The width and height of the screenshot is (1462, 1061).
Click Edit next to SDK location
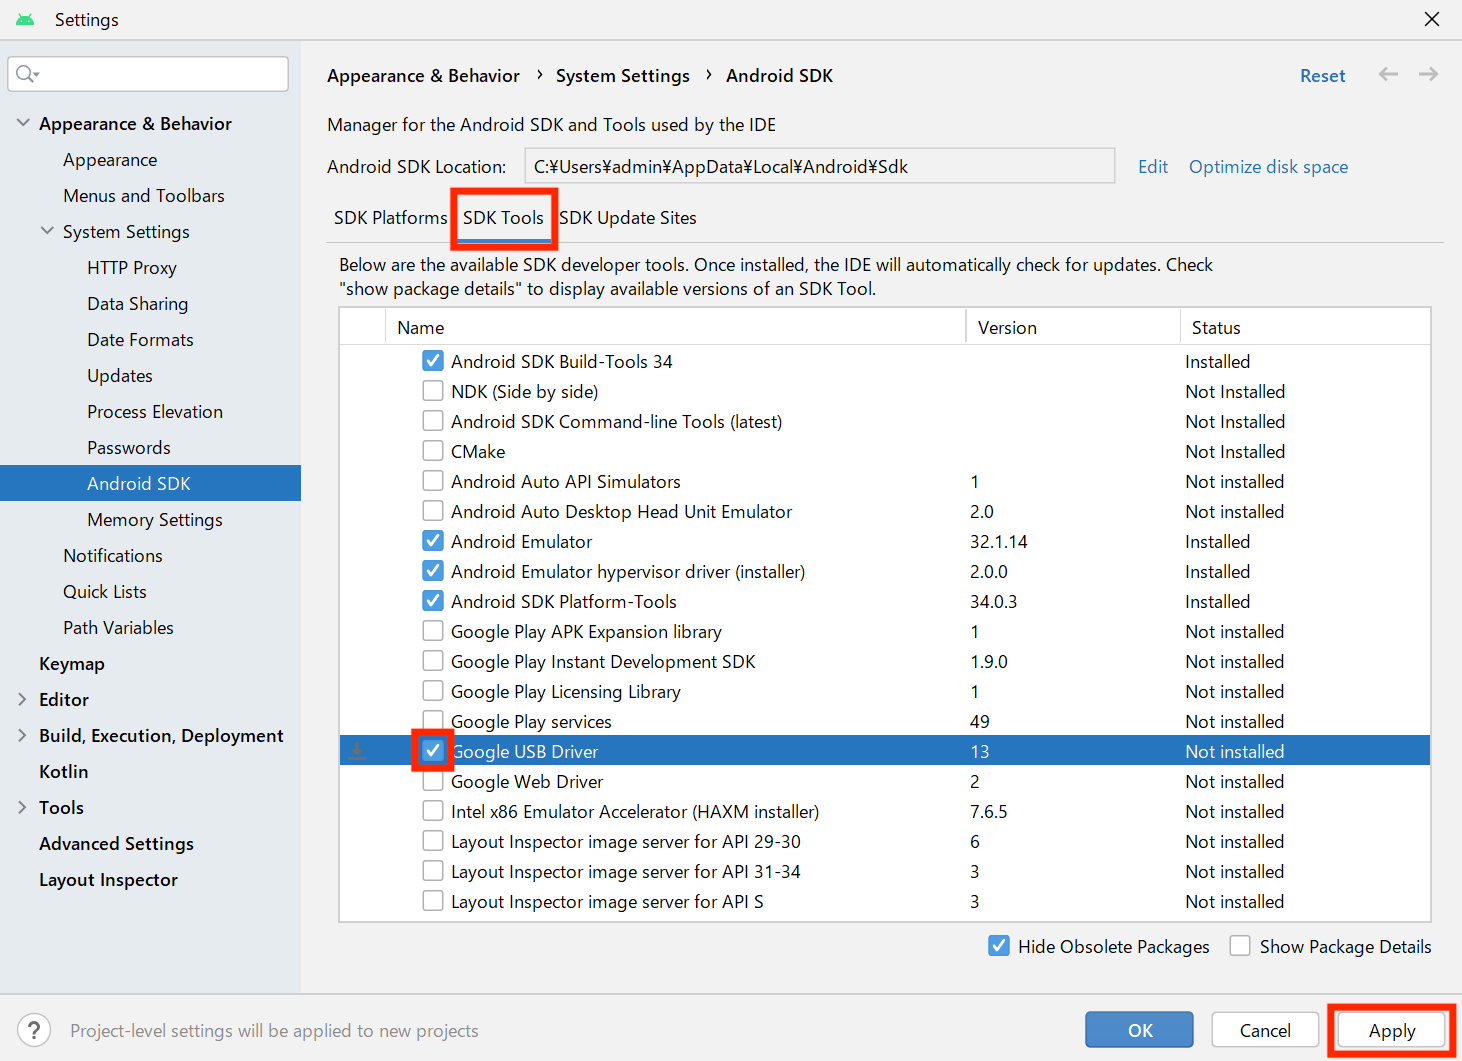tap(1153, 167)
